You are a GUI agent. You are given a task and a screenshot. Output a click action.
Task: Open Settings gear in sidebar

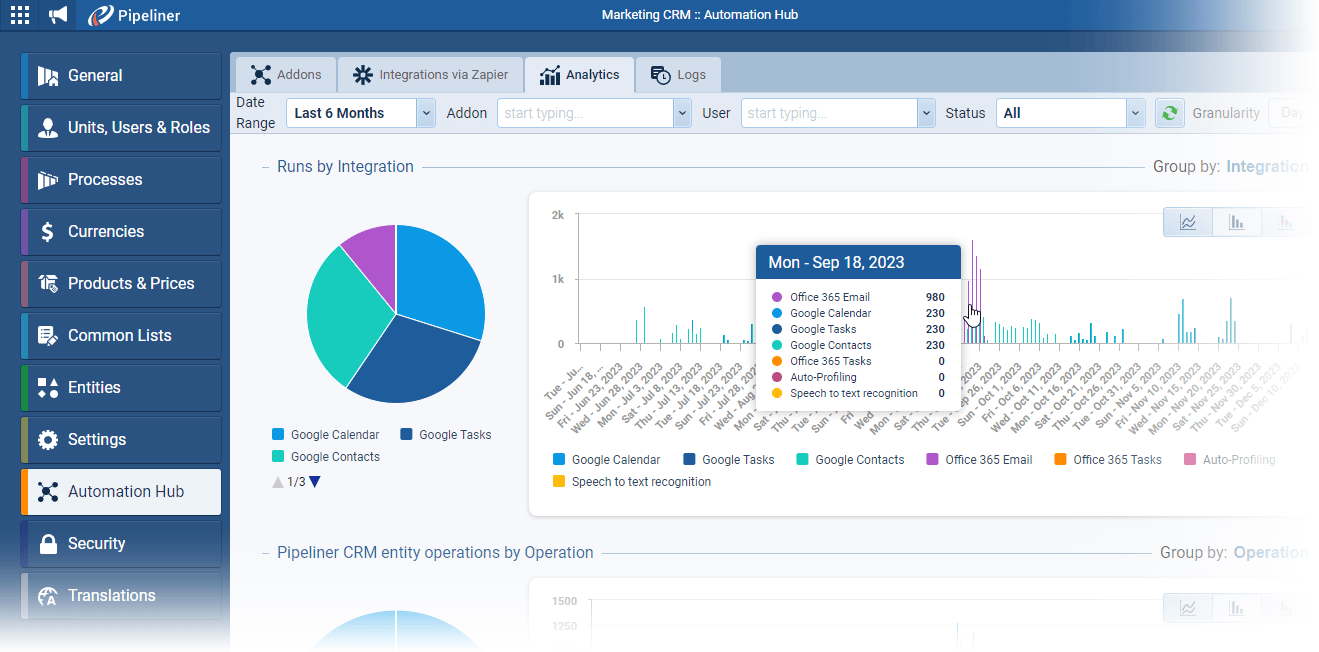[120, 440]
